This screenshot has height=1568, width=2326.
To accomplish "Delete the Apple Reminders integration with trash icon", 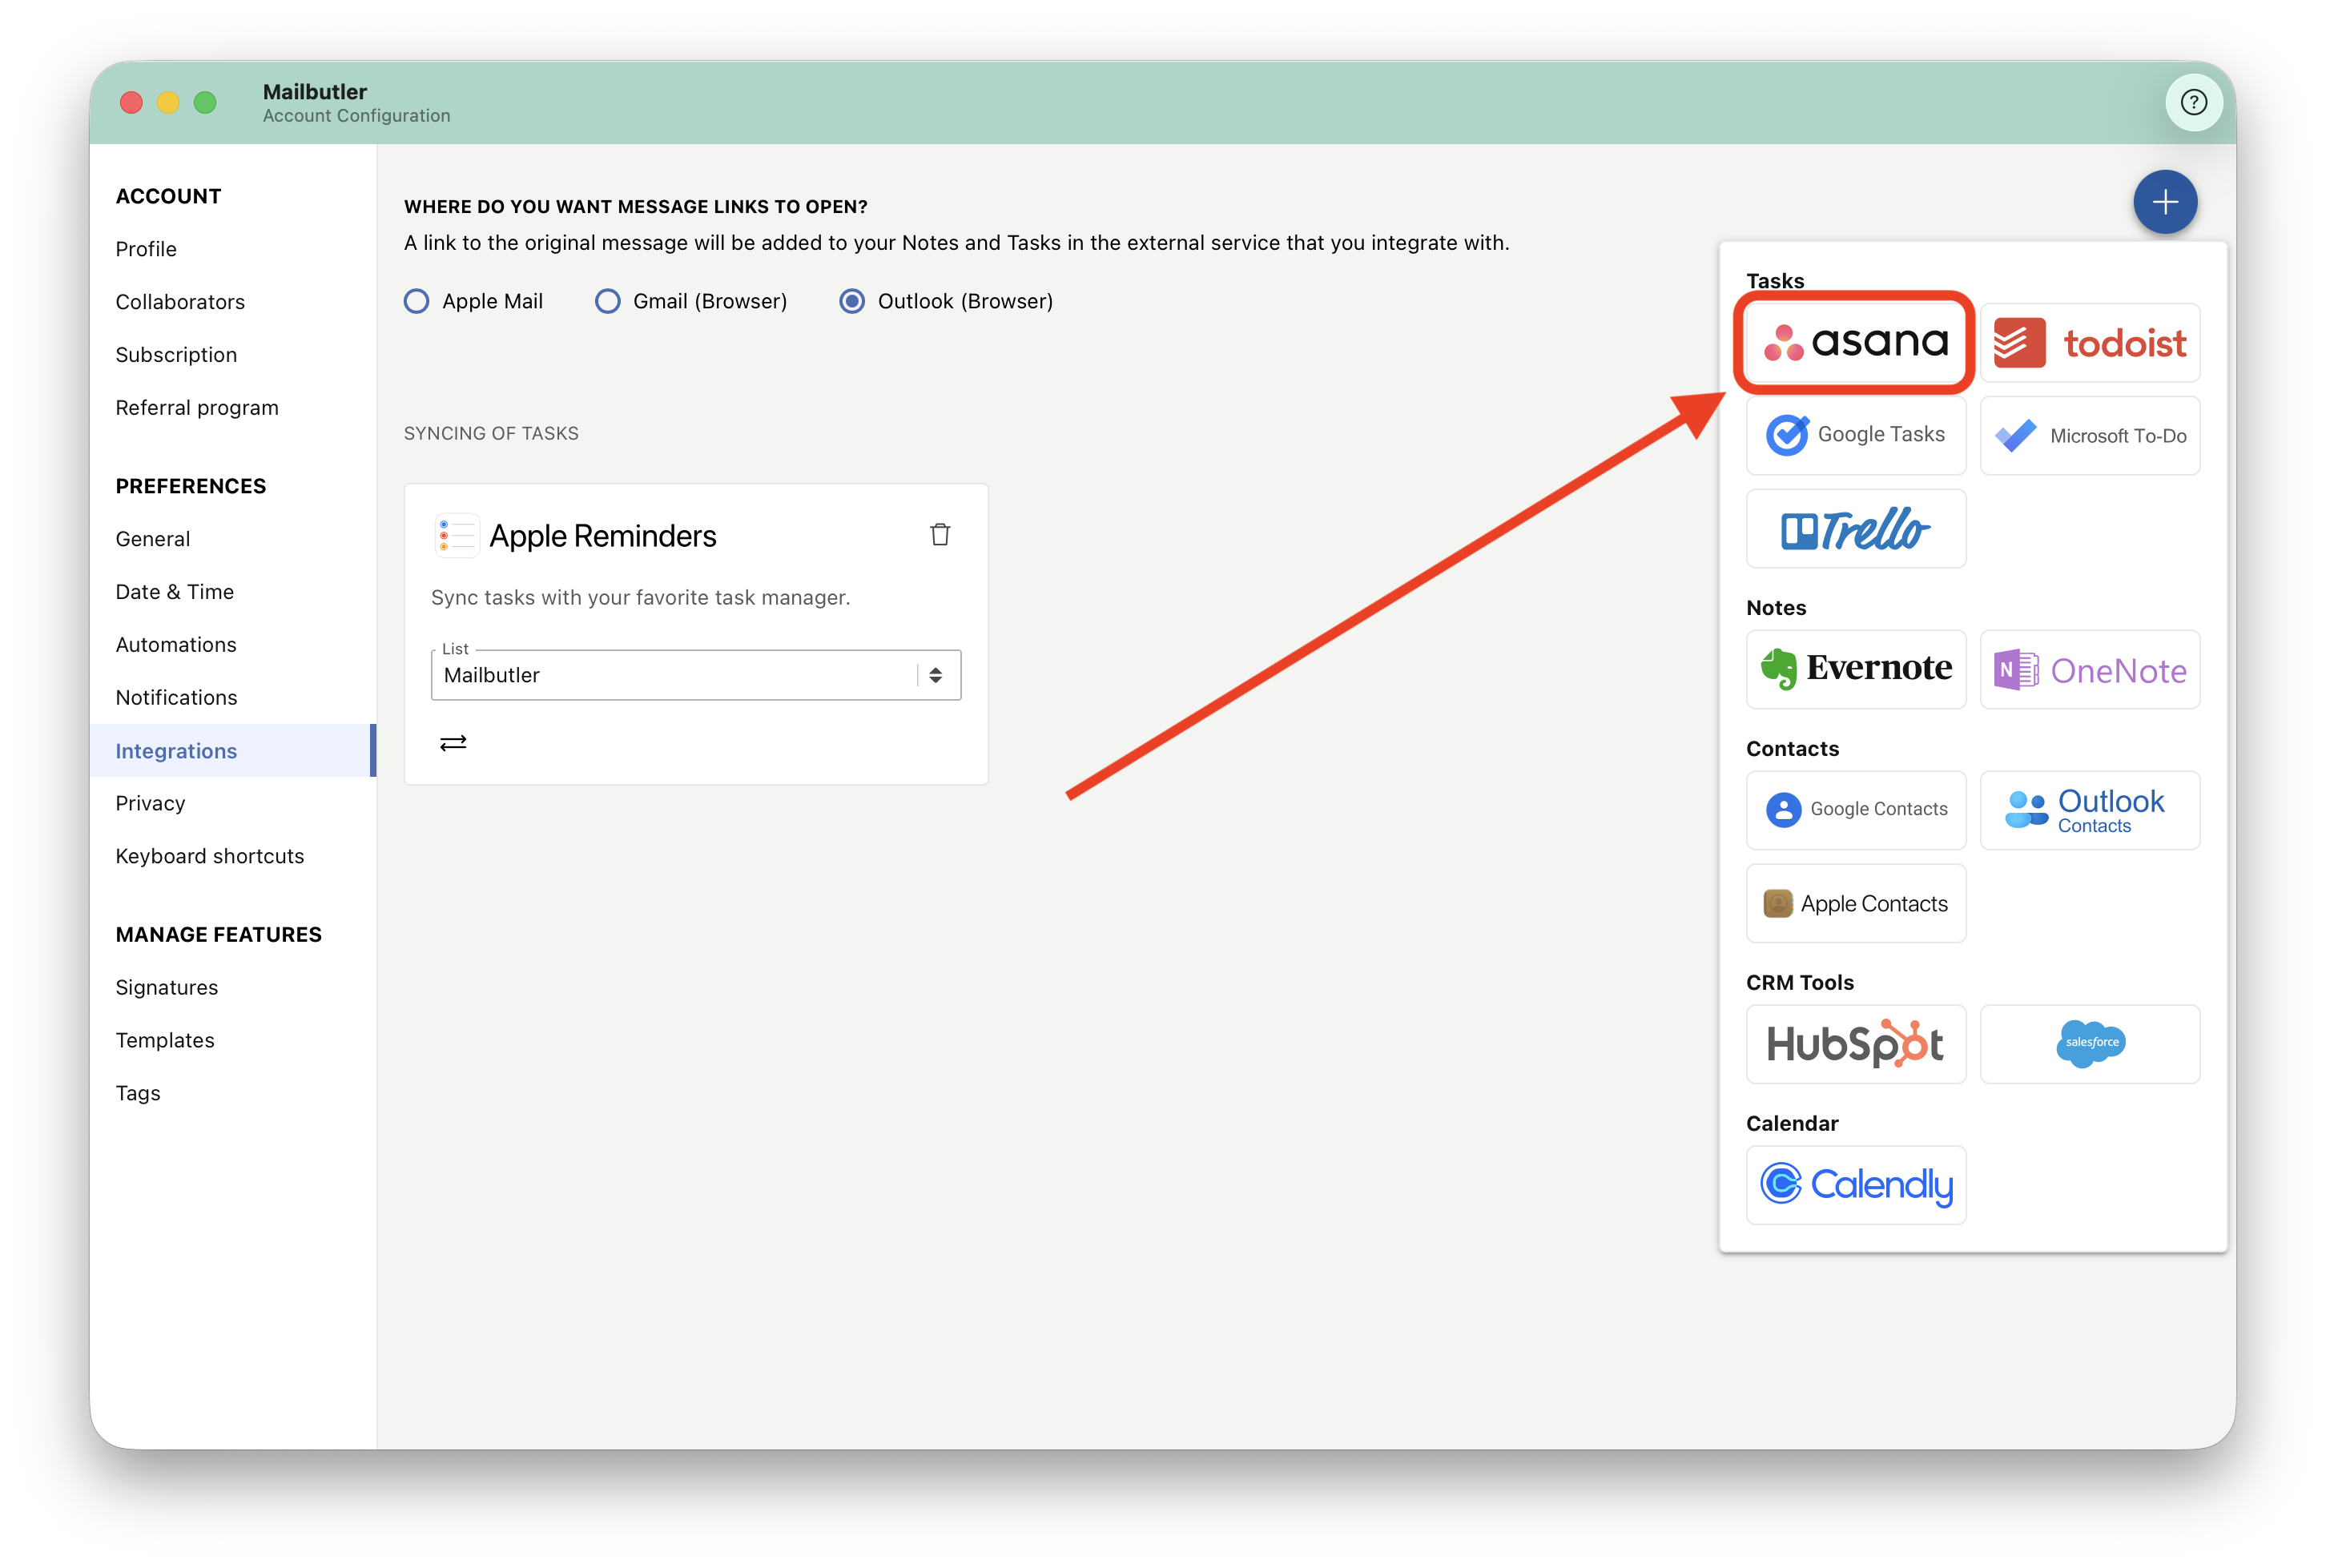I will point(939,535).
